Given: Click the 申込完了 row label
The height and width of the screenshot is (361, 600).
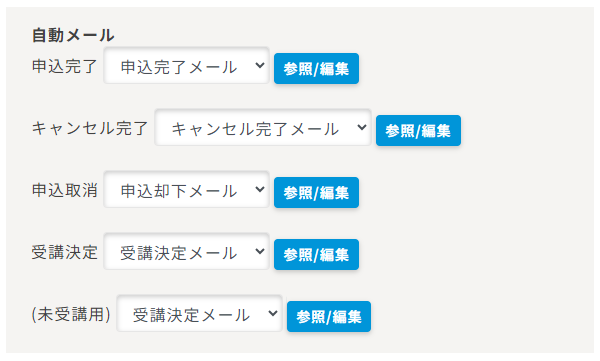Looking at the screenshot, I should [64, 66].
